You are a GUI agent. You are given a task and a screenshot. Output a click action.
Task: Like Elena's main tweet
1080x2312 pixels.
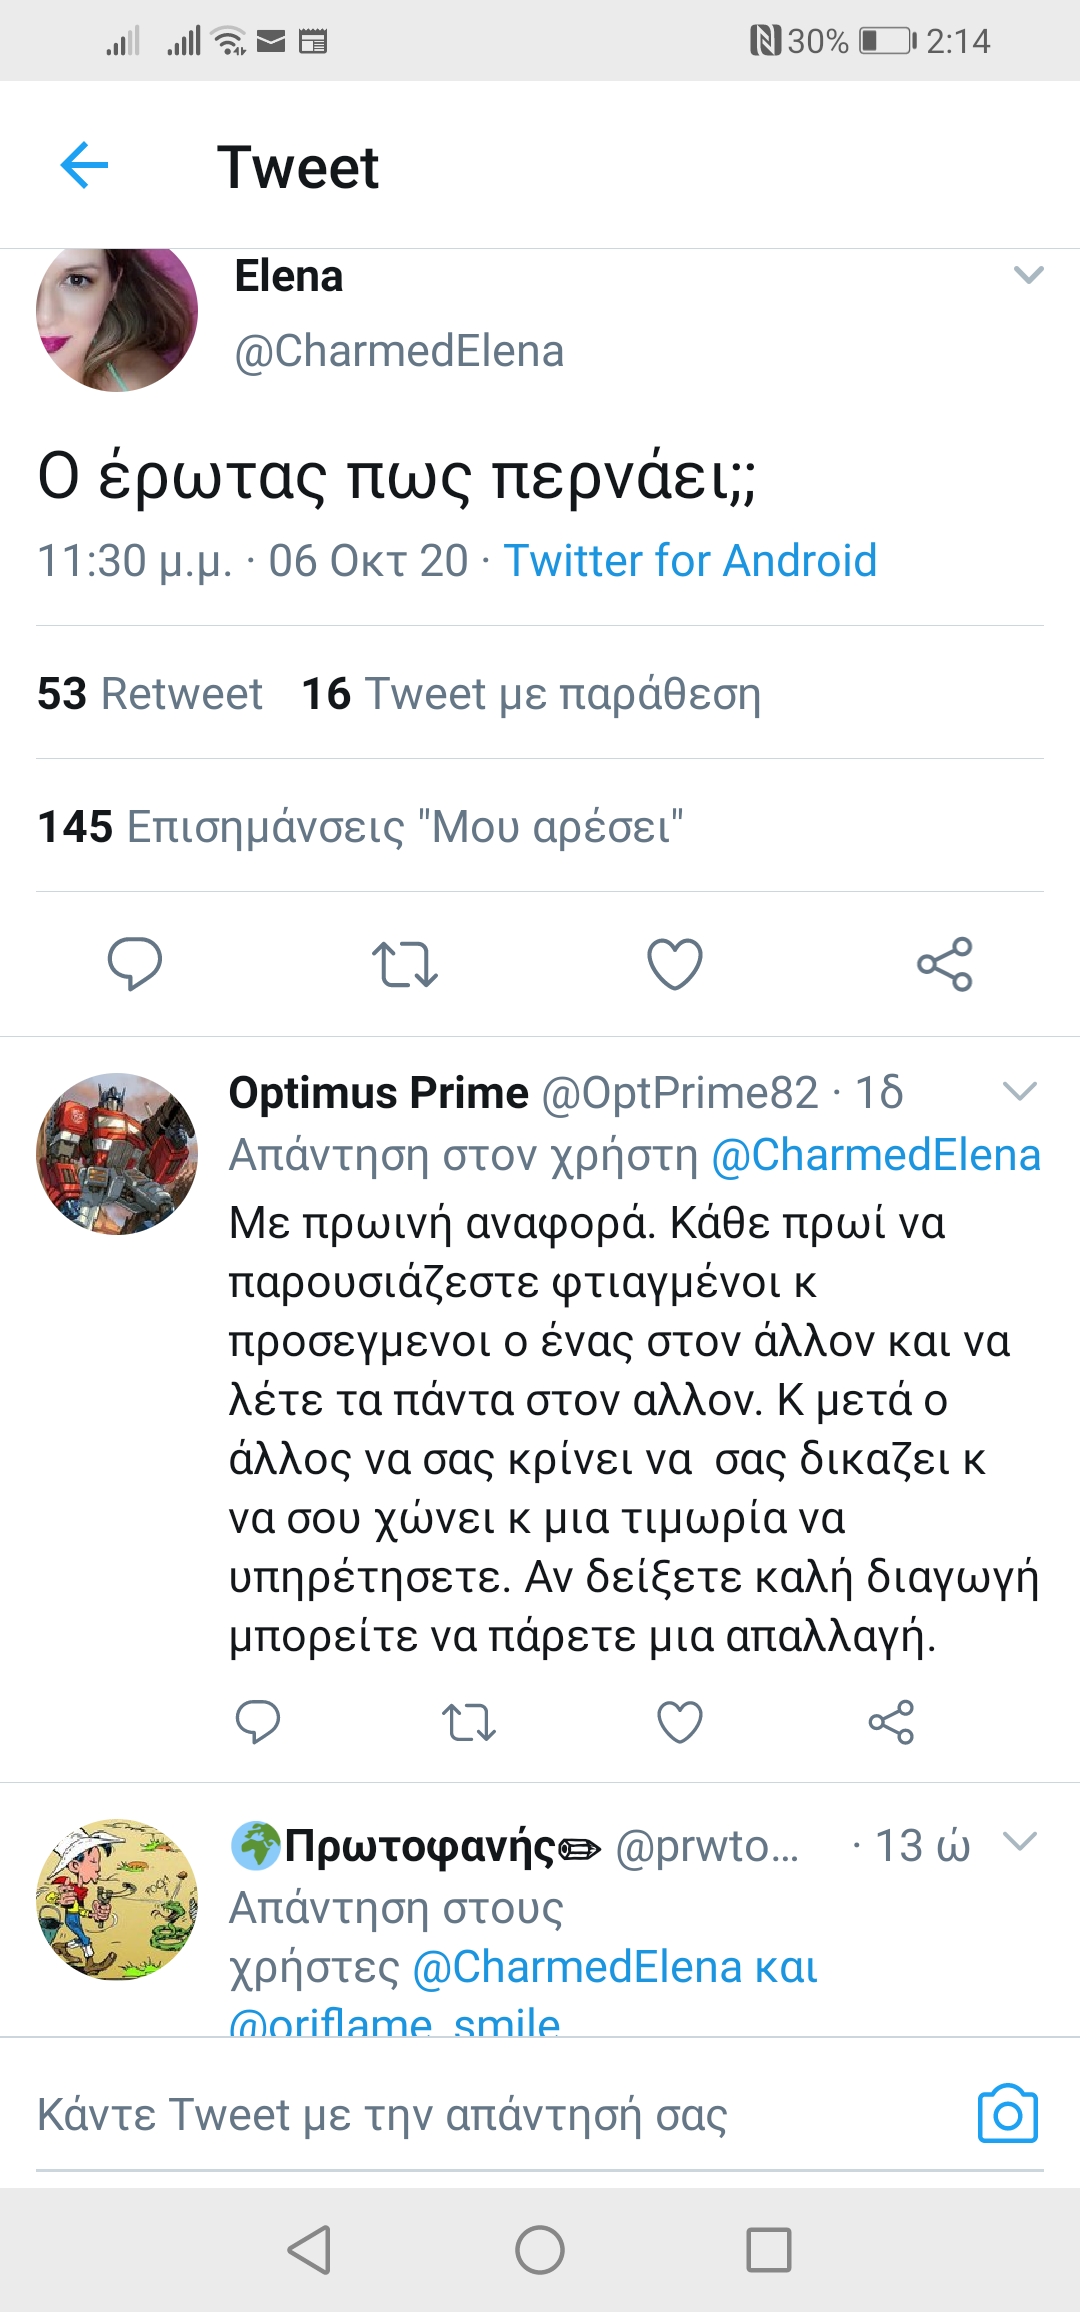[x=675, y=964]
